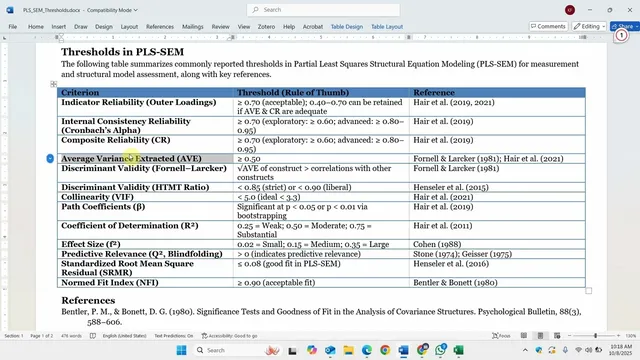Click the Henseler et al. (2015) cell
The image size is (640, 360).
coord(497,187)
